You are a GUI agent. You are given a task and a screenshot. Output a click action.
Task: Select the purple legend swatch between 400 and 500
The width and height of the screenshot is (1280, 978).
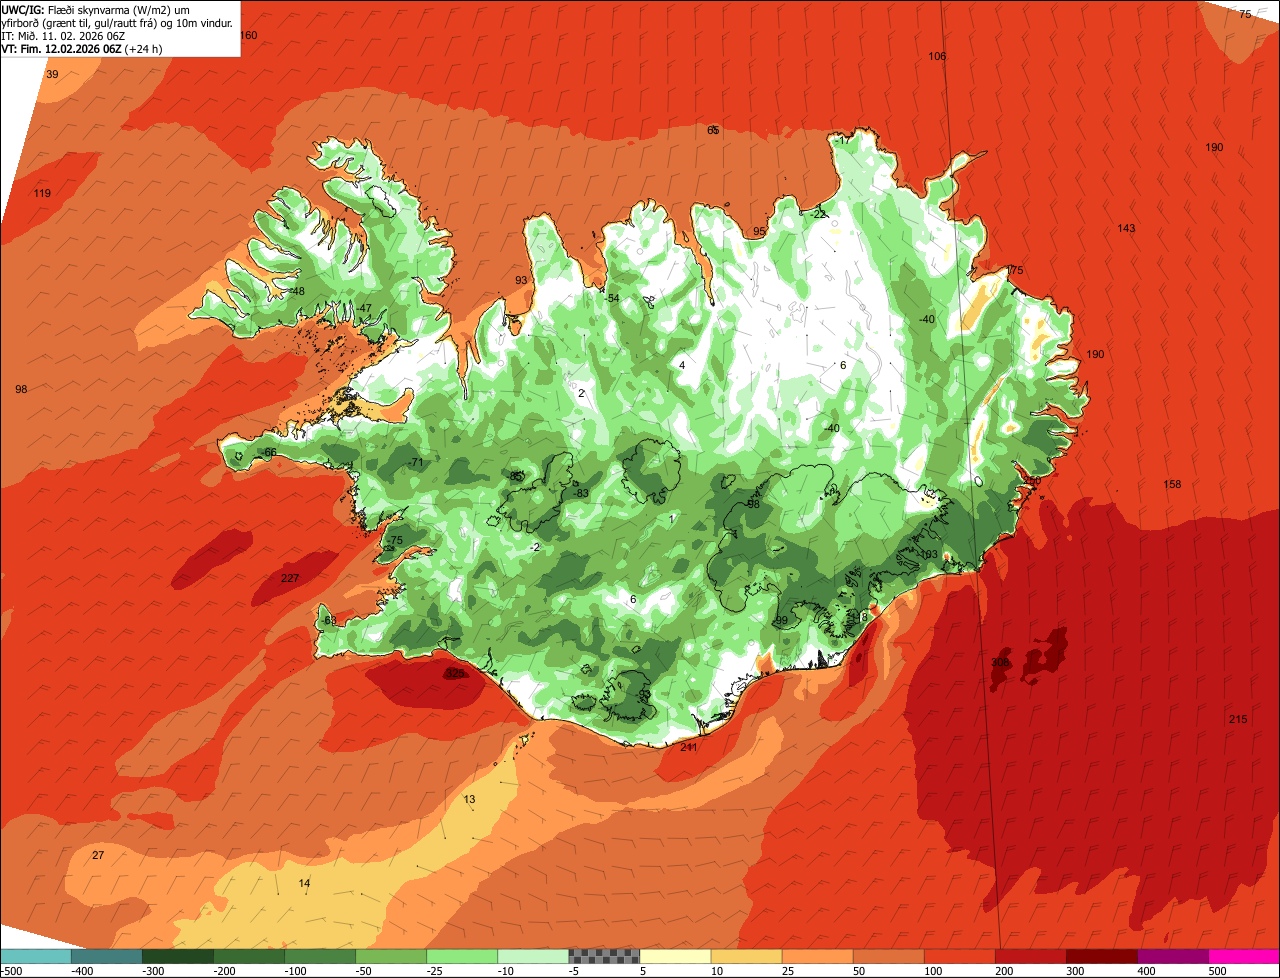(1173, 956)
